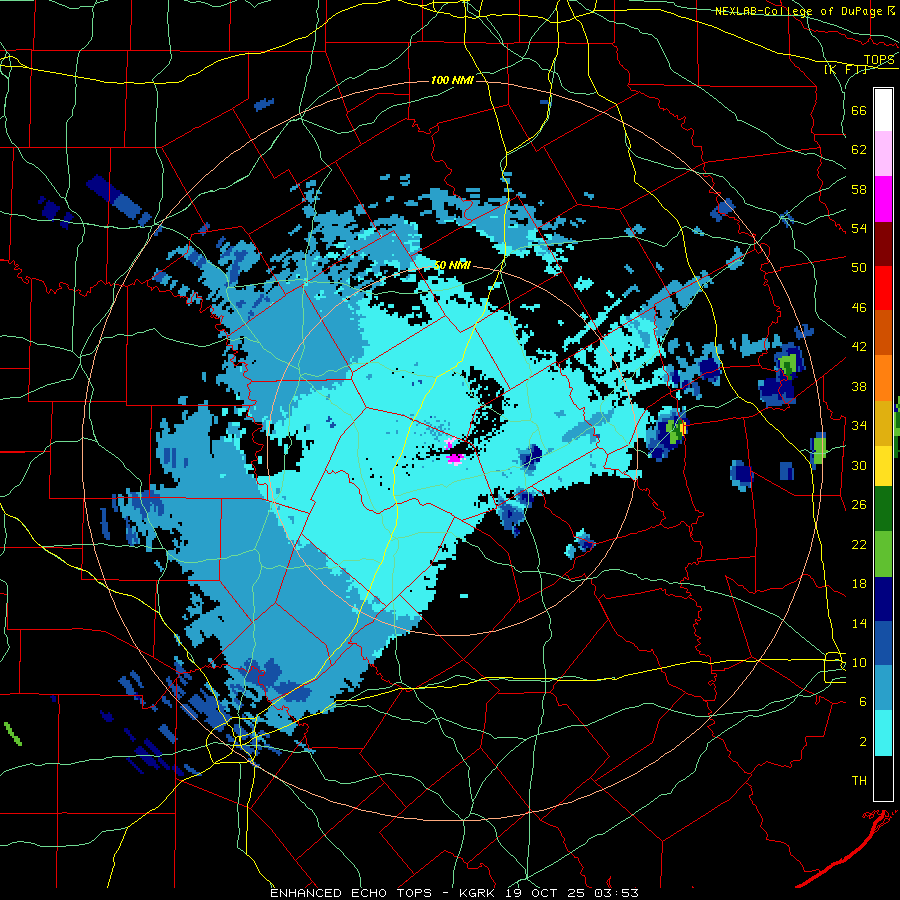Click the "22" legend value
Viewport: 900px width, 900px height.
[x=859, y=544]
